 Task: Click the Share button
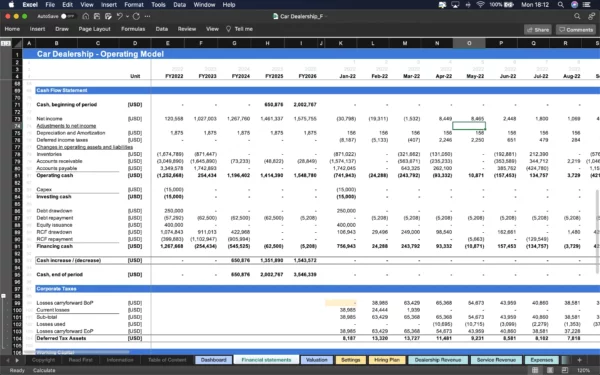[x=538, y=29]
